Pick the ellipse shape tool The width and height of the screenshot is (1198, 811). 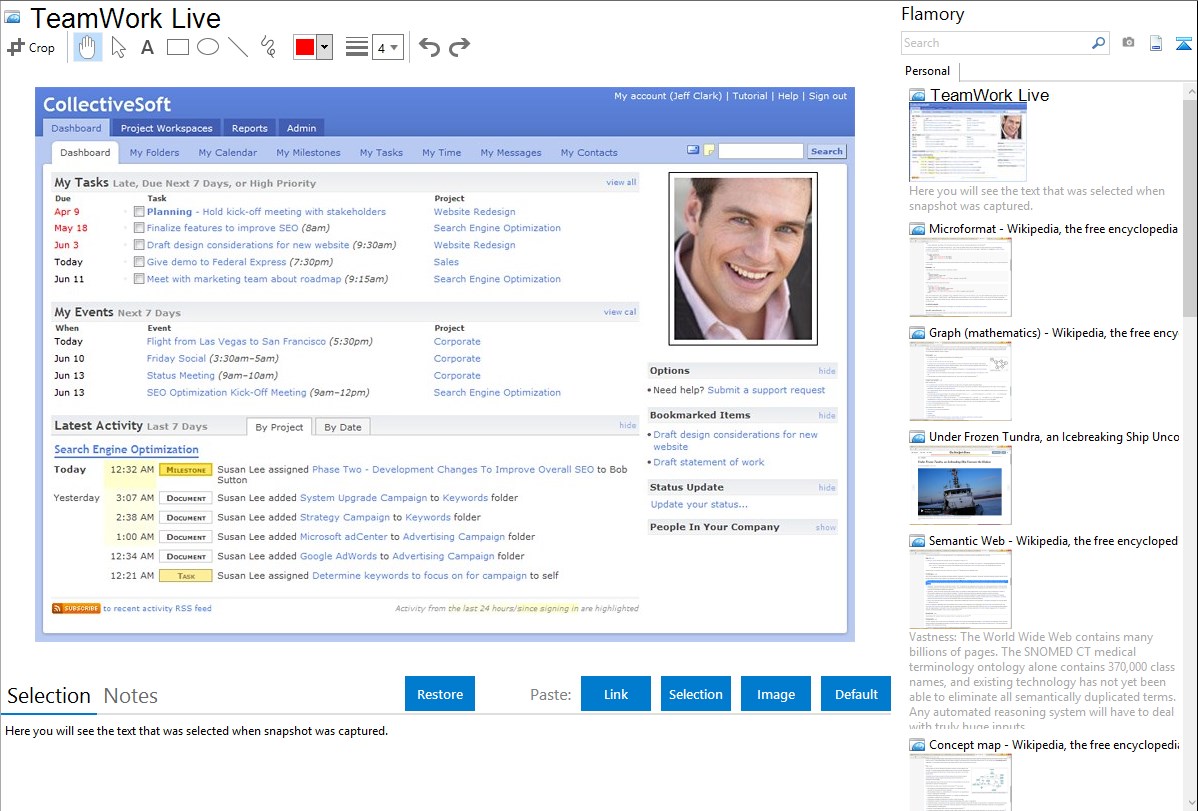point(207,47)
